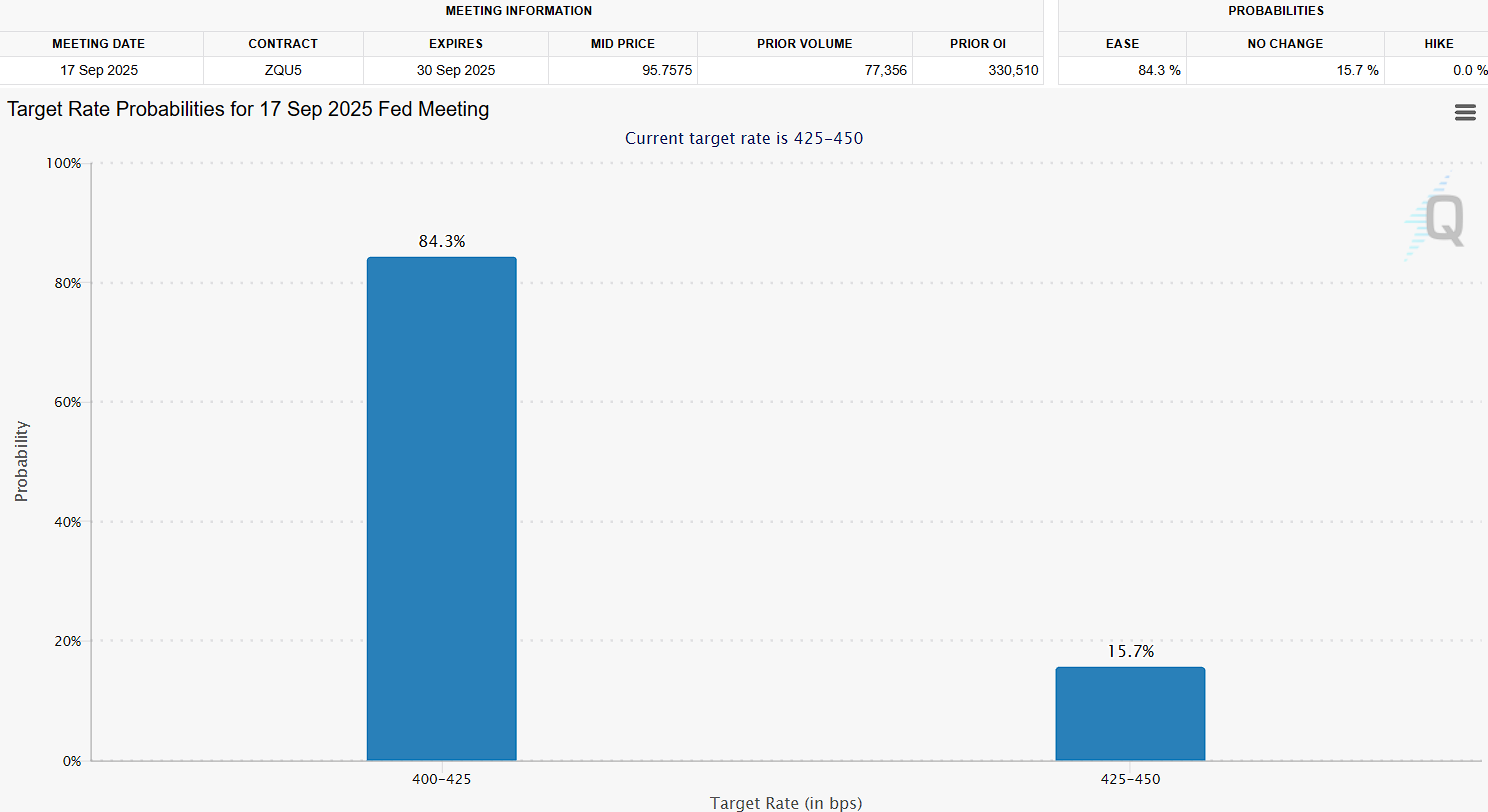1488x812 pixels.
Task: Click the MEETING INFORMATION section header
Action: click(x=518, y=11)
